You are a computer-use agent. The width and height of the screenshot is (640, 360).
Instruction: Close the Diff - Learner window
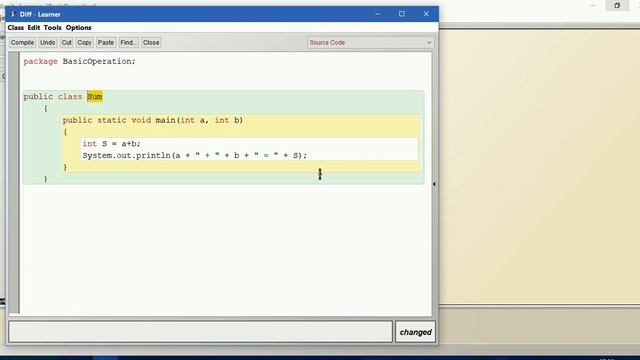(426, 14)
